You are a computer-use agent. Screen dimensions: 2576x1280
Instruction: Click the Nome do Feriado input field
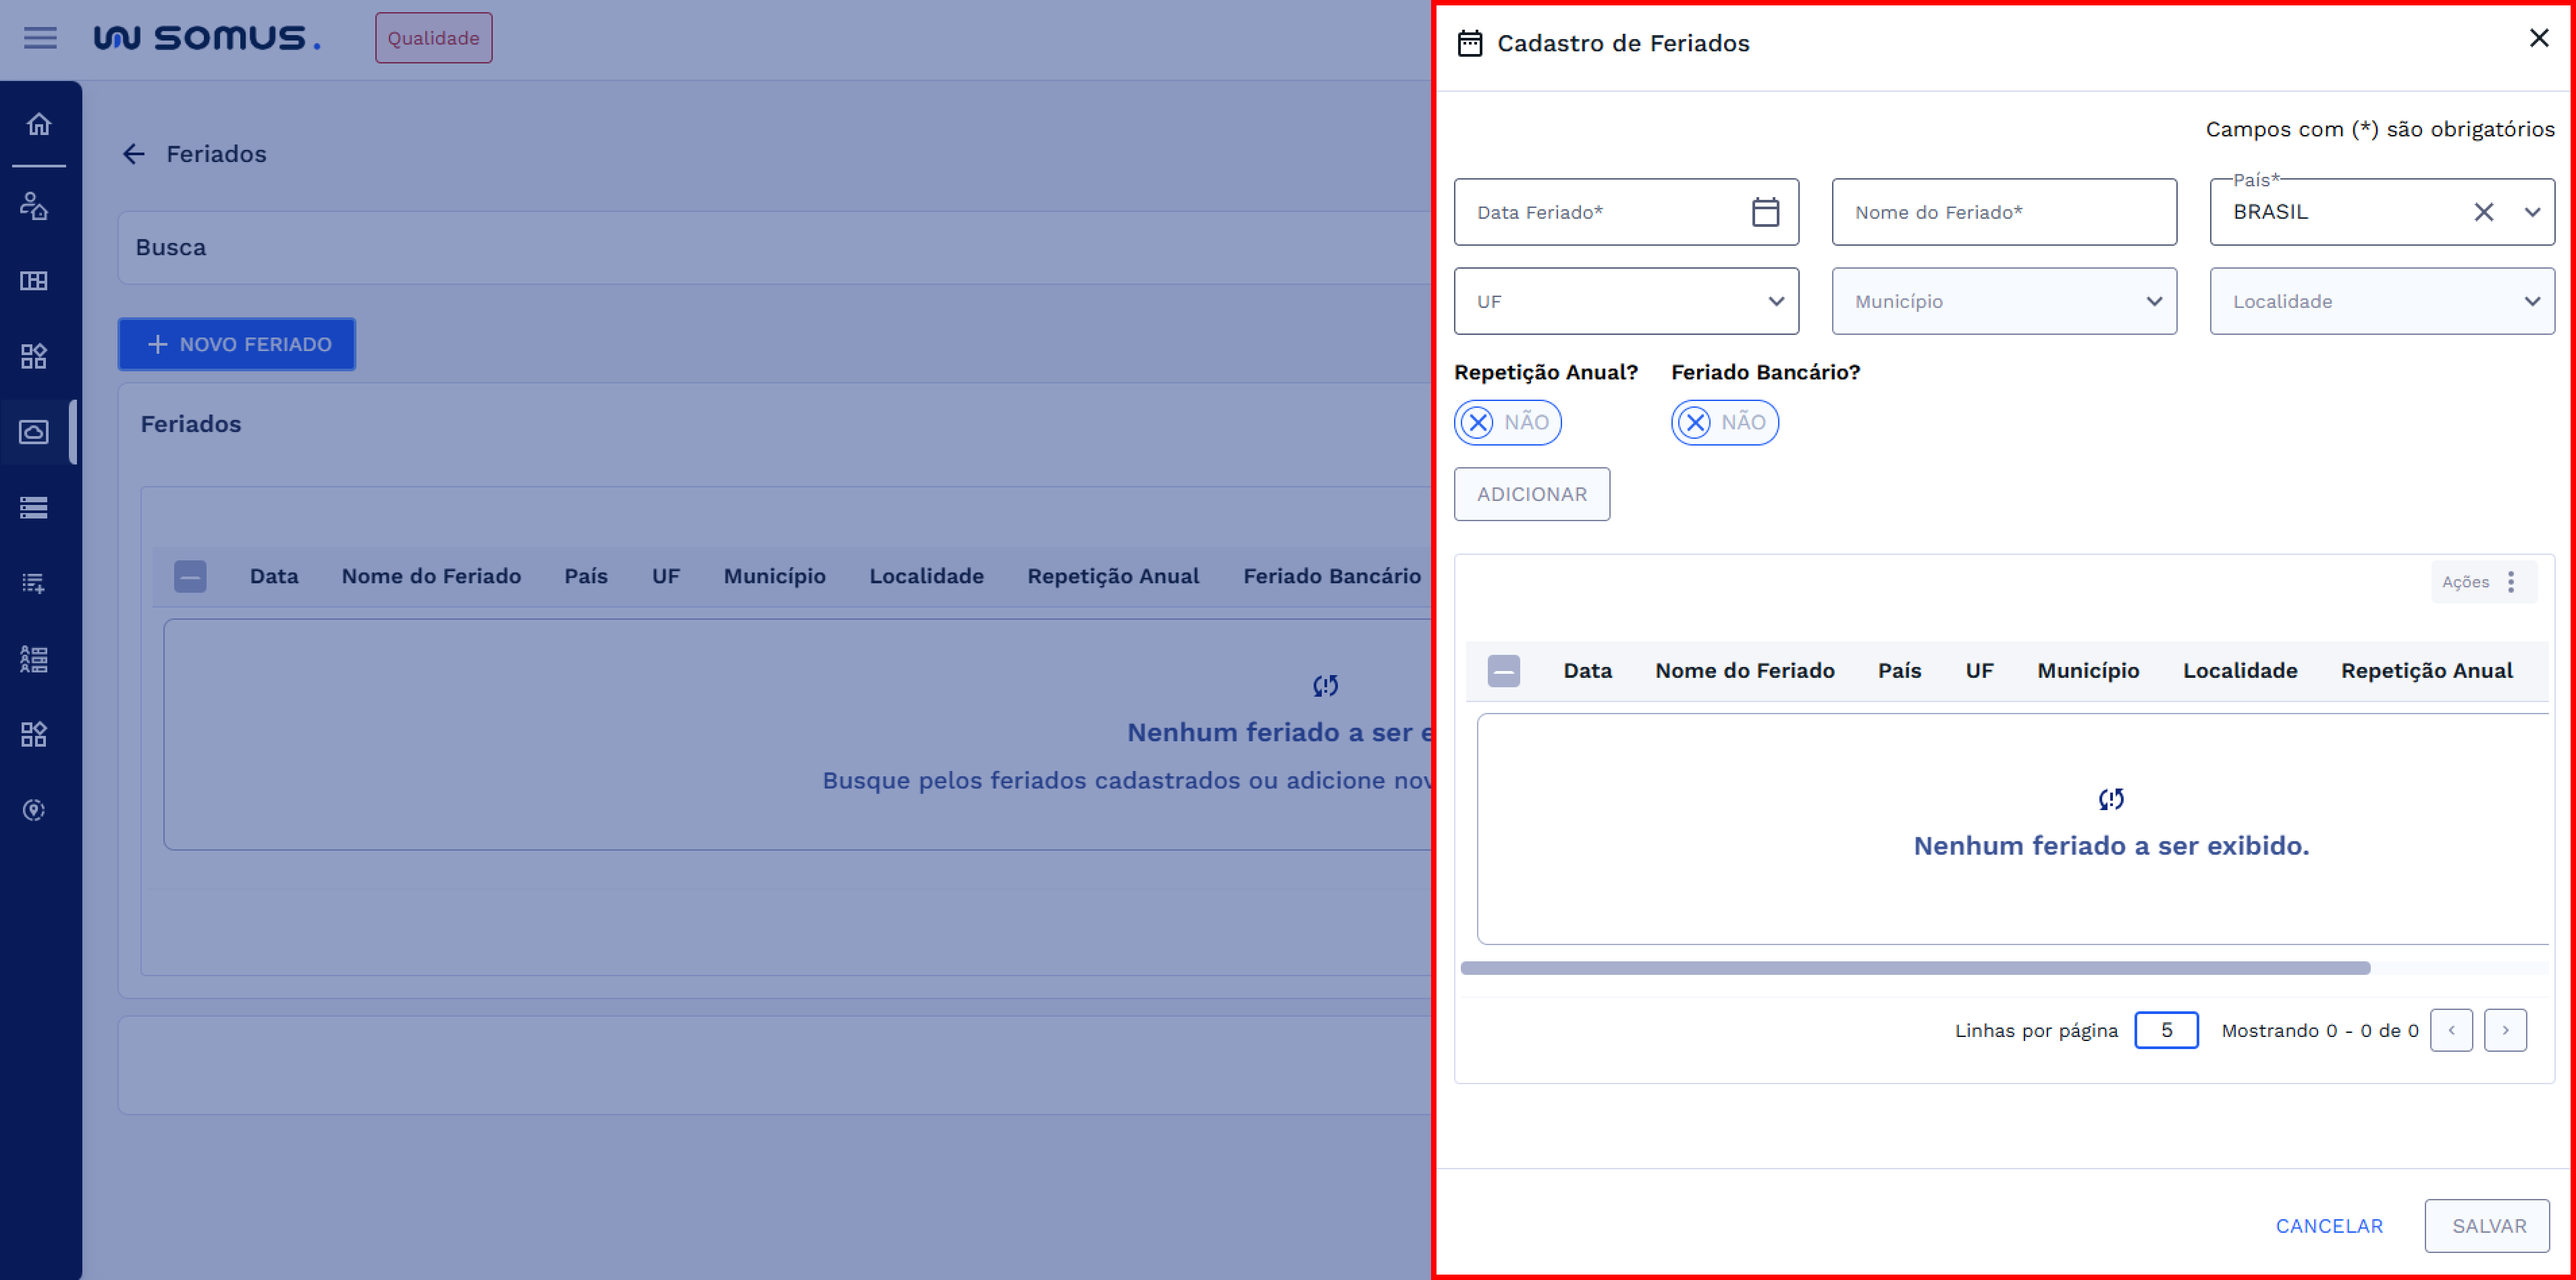click(x=2004, y=212)
